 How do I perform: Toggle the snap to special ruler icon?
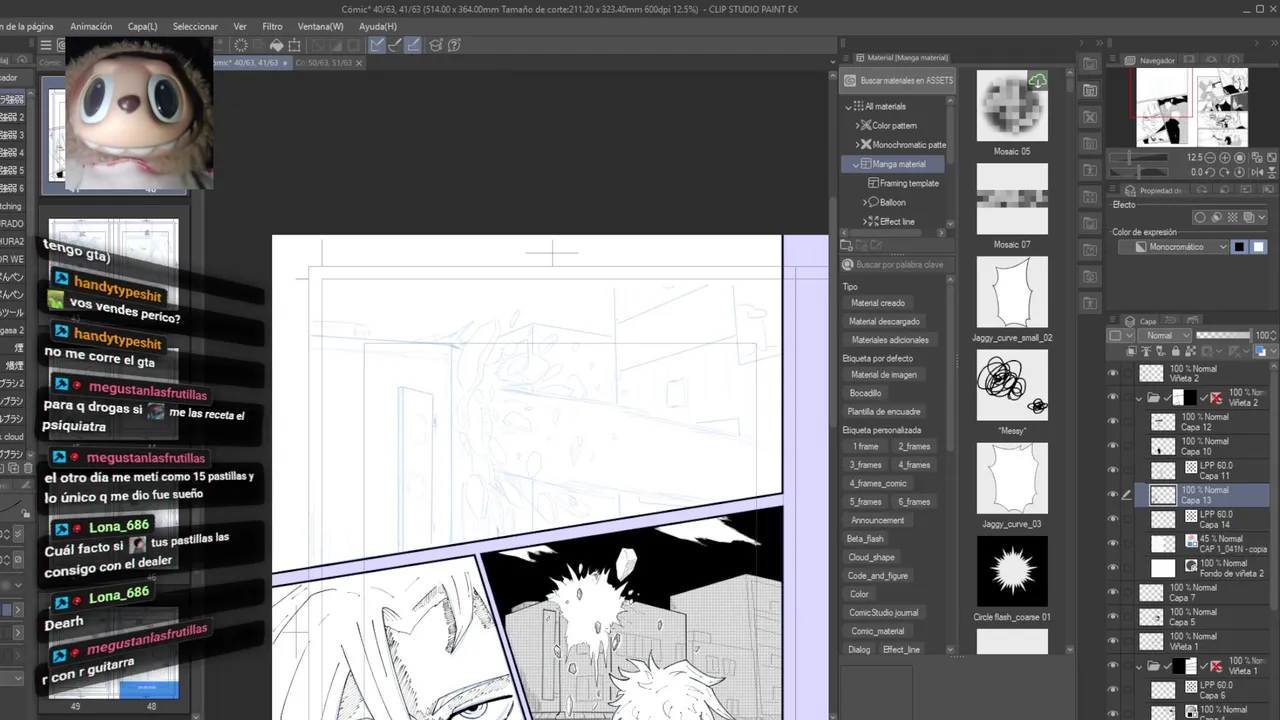click(394, 45)
